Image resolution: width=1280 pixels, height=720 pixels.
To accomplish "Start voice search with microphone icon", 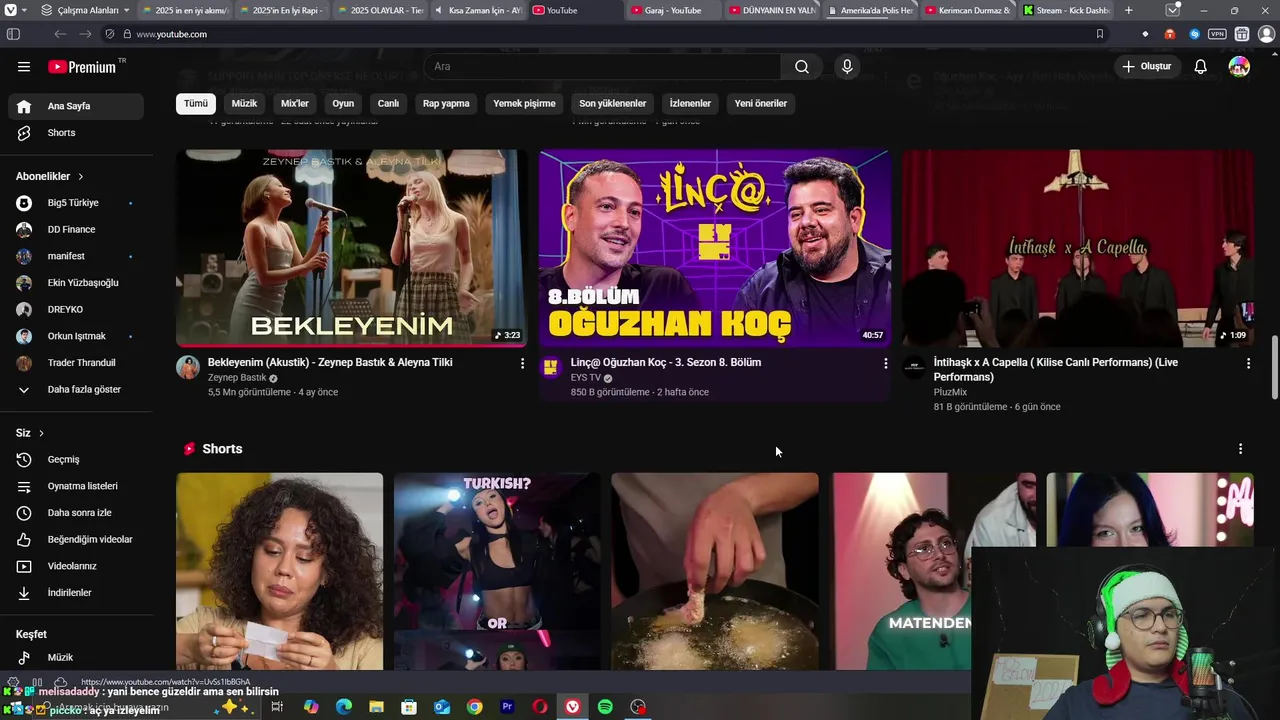I will [x=847, y=67].
